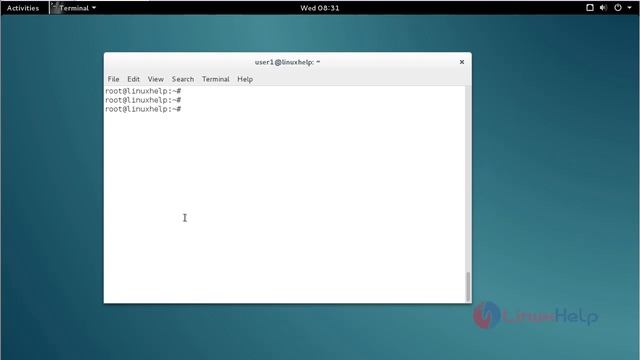Click the first root@linuxhelp prompt line
The width and height of the screenshot is (640, 360).
(x=143, y=91)
